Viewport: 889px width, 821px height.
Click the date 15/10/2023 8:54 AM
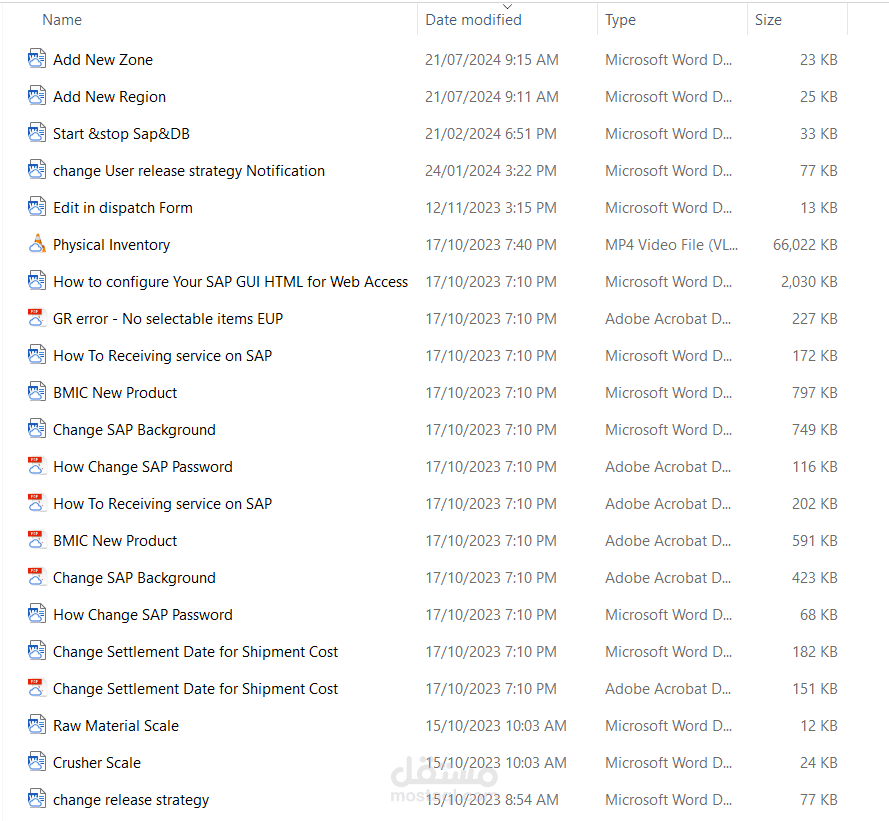point(492,799)
